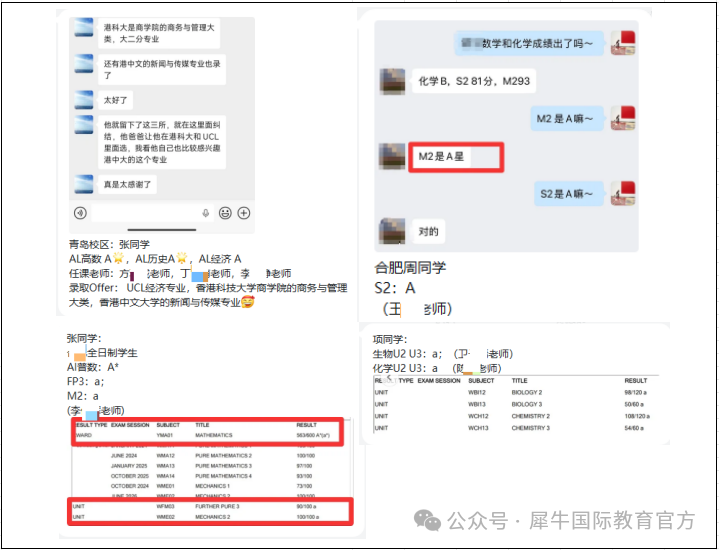Select the '还有港中文的新闻与传媒专业也录了' bubble
The width and height of the screenshot is (719, 550).
tap(162, 69)
